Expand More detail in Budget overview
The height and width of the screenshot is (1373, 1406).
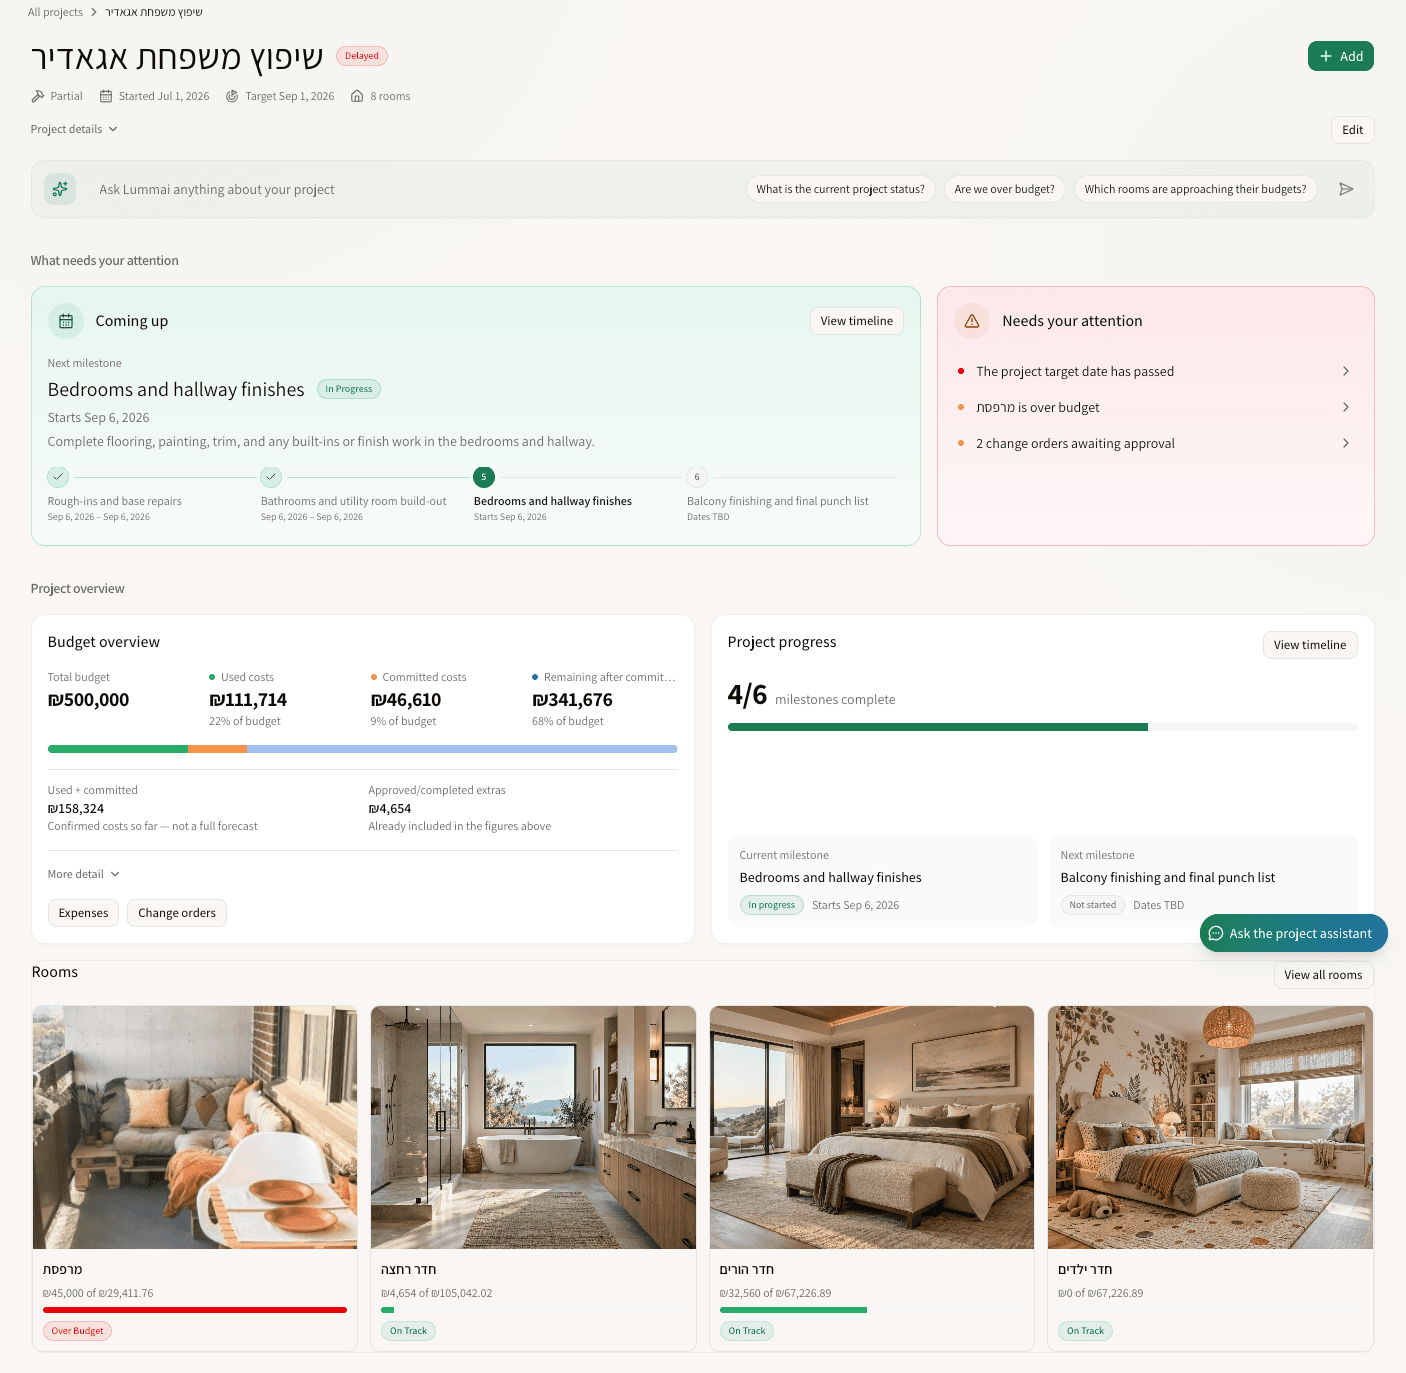pos(84,874)
